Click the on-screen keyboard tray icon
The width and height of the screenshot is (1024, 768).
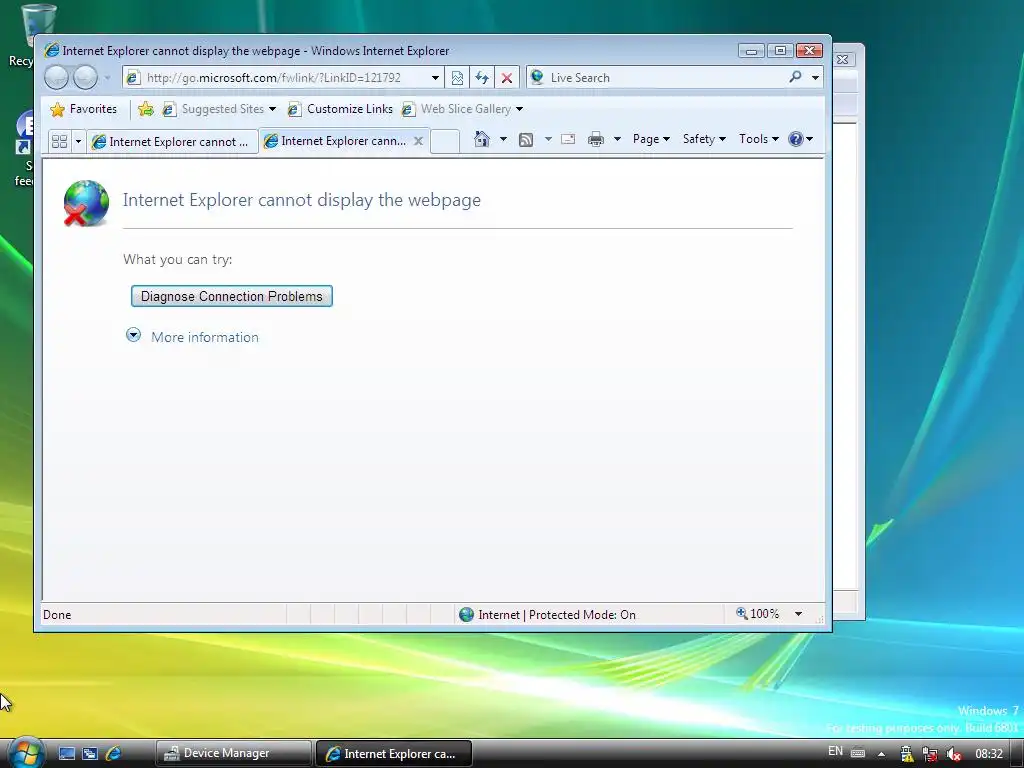point(858,753)
